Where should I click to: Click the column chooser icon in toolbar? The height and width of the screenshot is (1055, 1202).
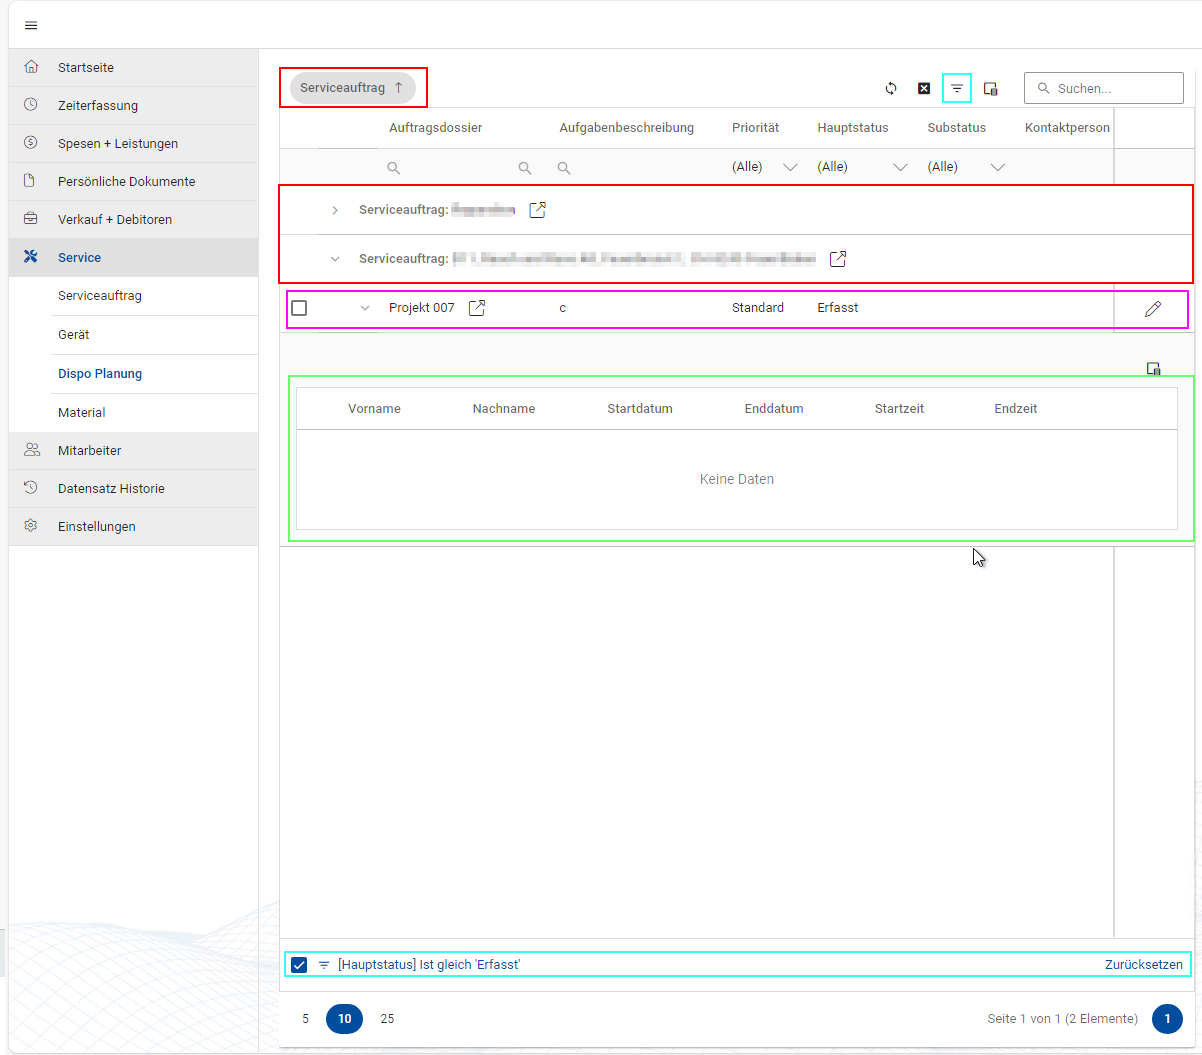pyautogui.click(x=990, y=88)
